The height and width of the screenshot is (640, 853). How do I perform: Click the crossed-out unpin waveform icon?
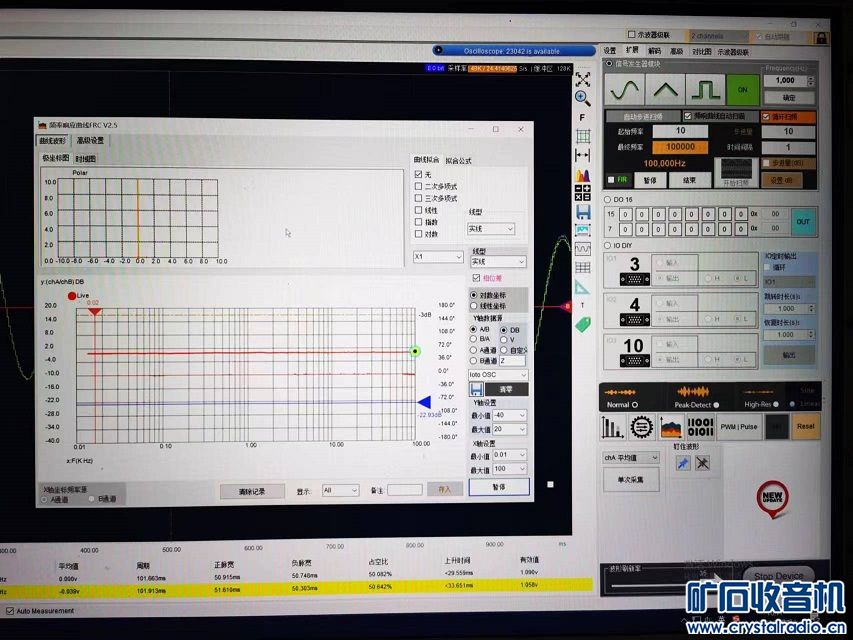pos(702,463)
